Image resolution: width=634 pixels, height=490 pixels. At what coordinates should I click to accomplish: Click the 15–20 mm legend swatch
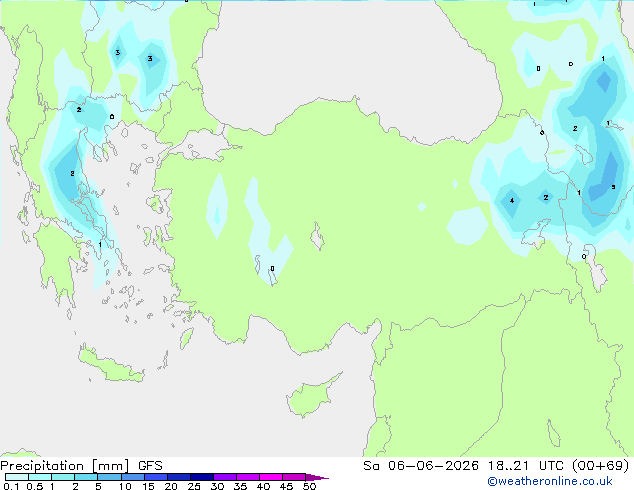156,477
